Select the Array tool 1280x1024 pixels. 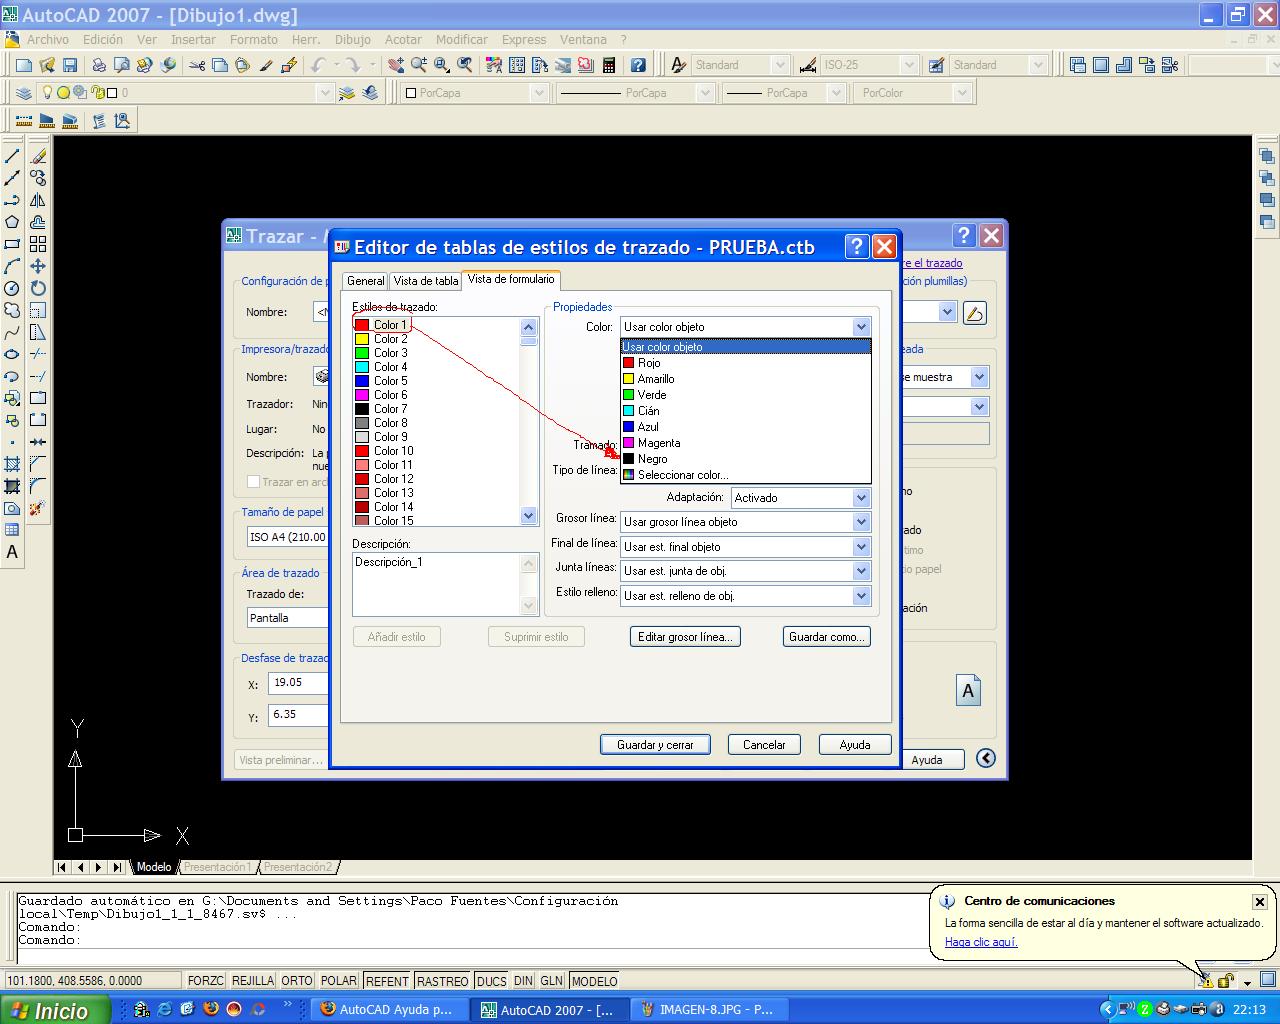[38, 244]
